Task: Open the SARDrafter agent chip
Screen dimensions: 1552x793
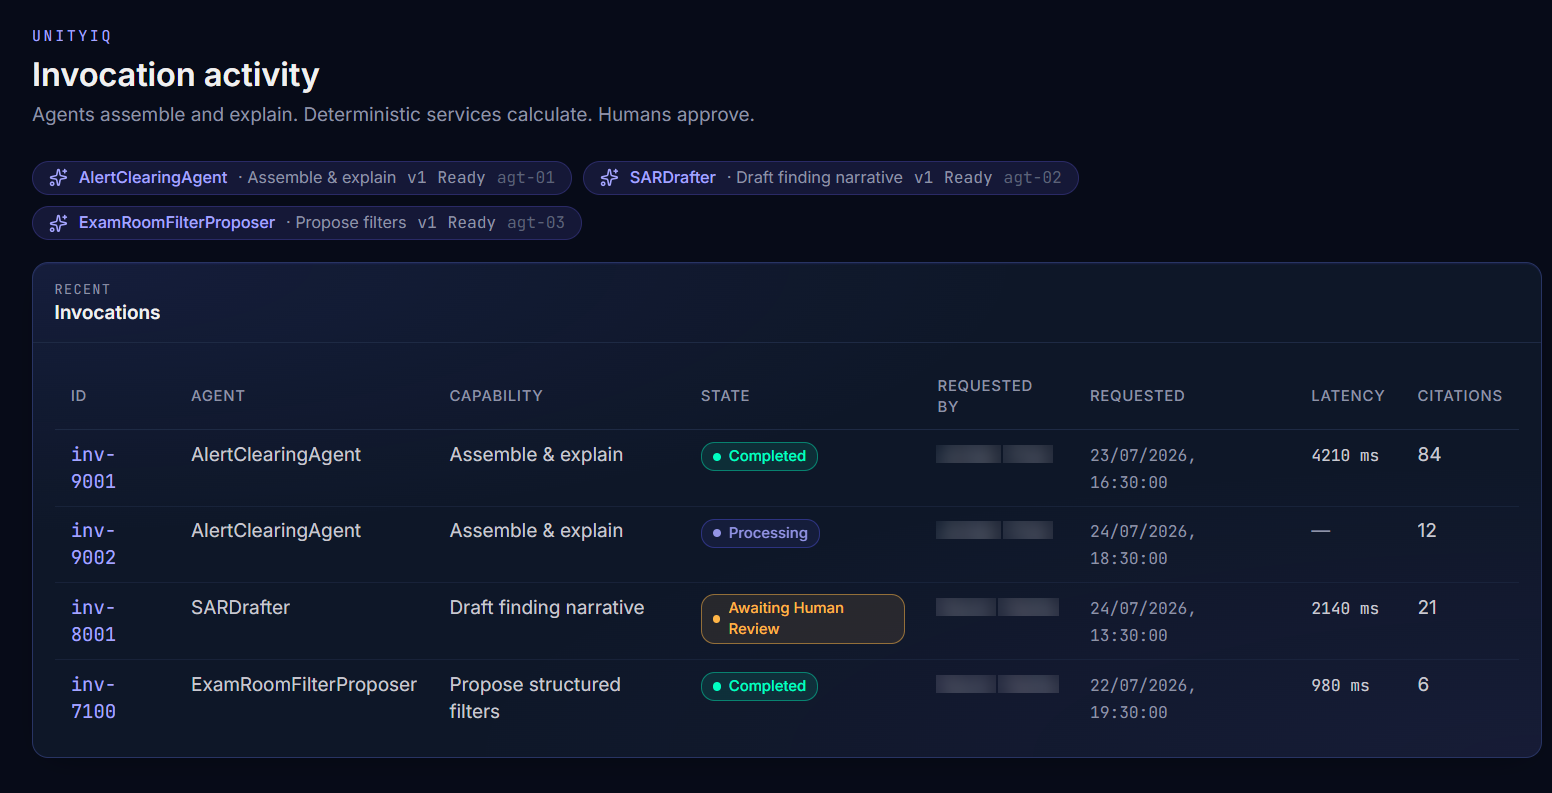Action: coord(831,178)
